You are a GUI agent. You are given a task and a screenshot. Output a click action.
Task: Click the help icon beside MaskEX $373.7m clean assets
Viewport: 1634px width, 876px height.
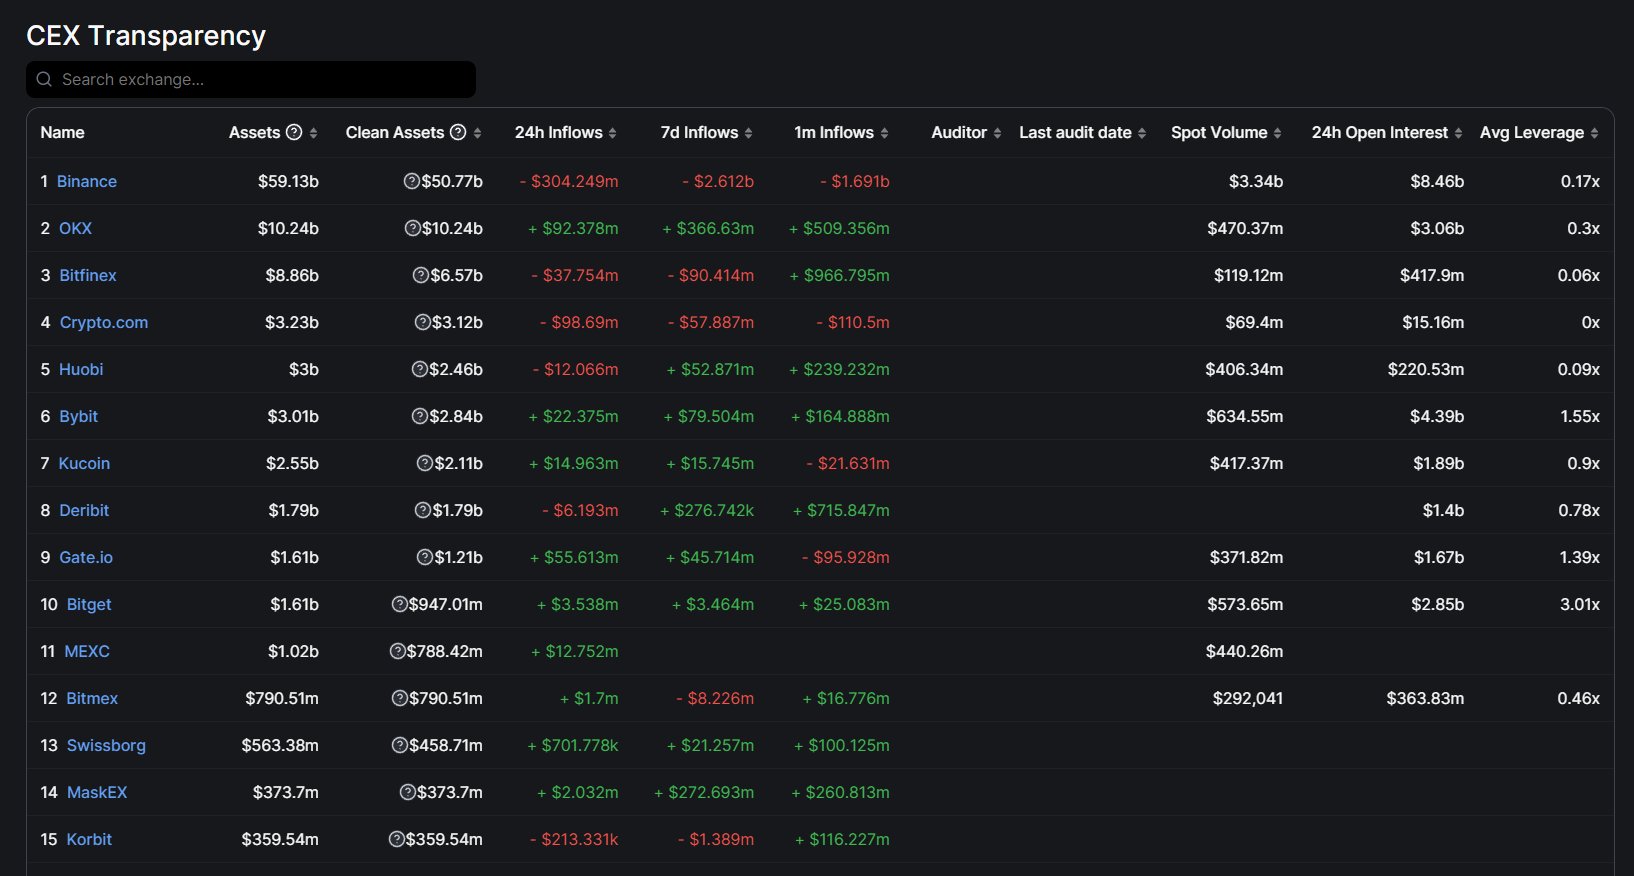click(x=407, y=792)
